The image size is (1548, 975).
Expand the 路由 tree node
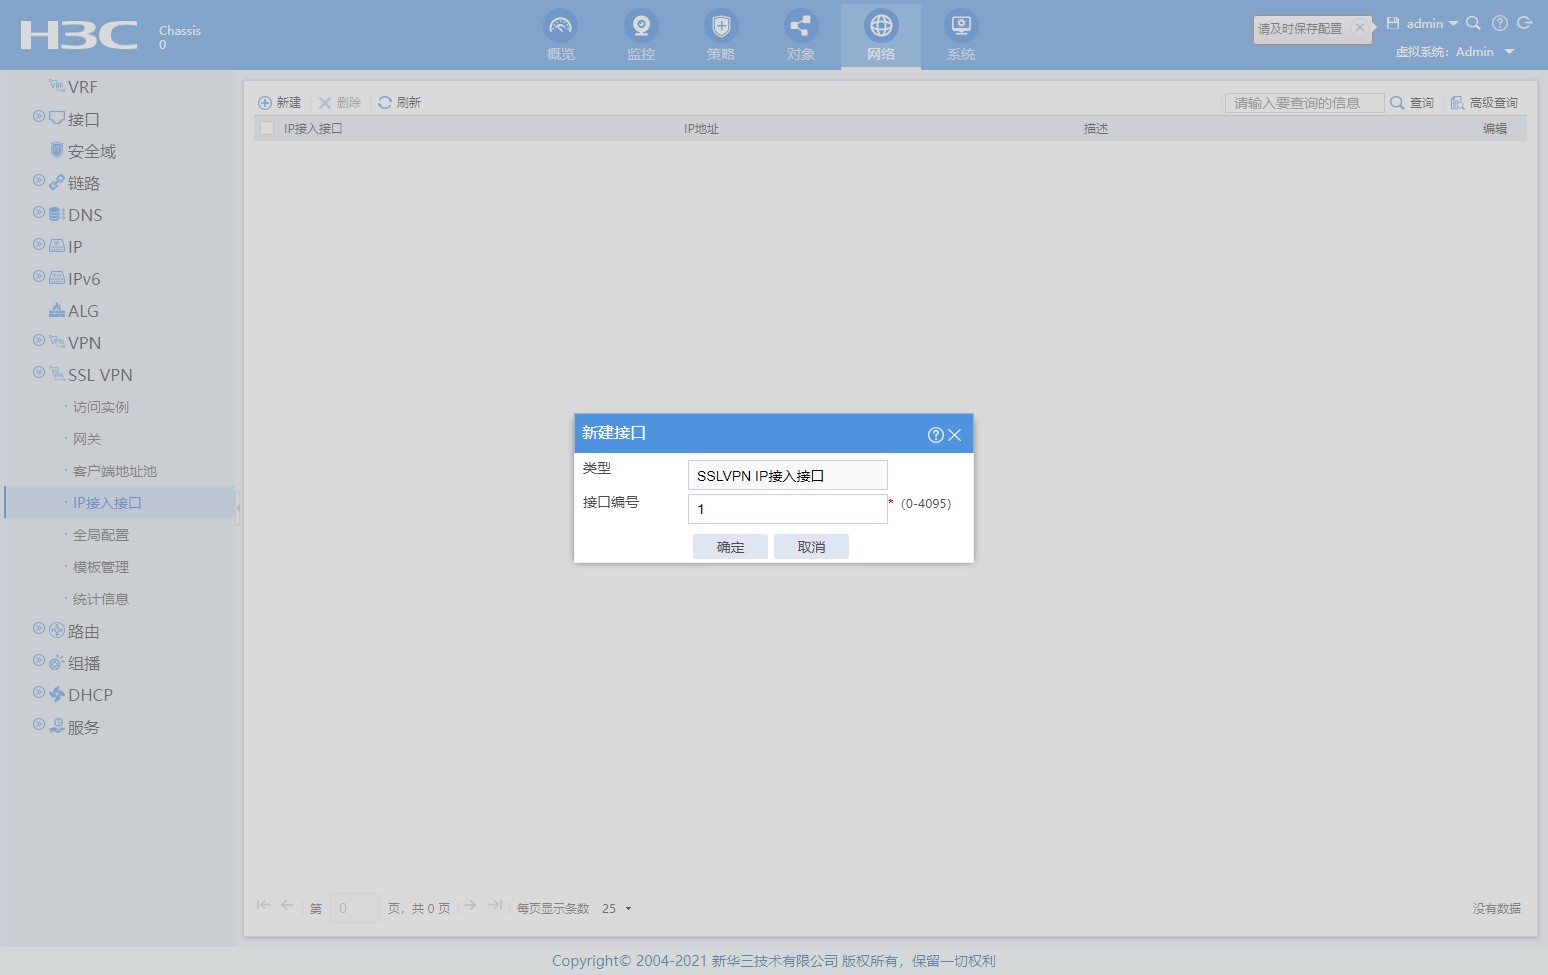point(39,629)
